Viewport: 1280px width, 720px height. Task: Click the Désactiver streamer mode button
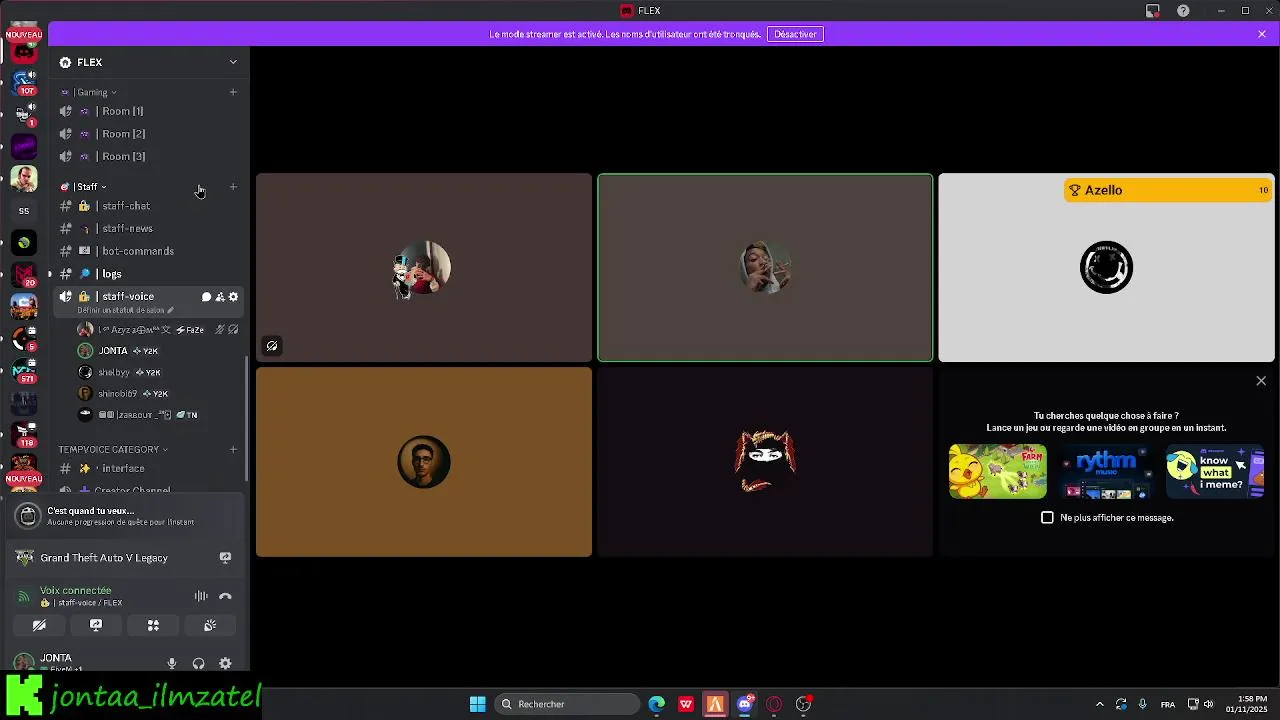795,34
